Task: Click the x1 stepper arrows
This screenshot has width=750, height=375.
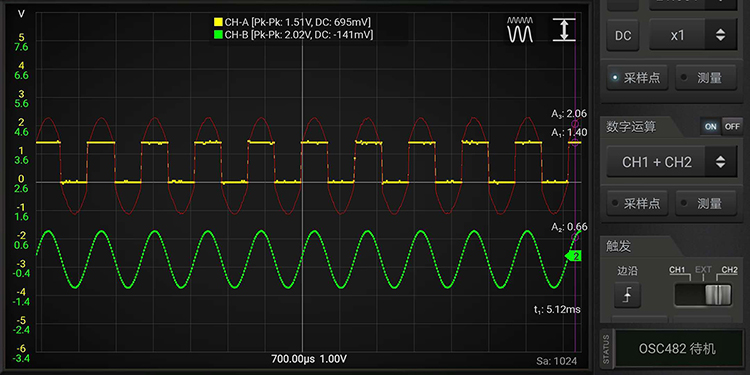Action: coord(720,35)
